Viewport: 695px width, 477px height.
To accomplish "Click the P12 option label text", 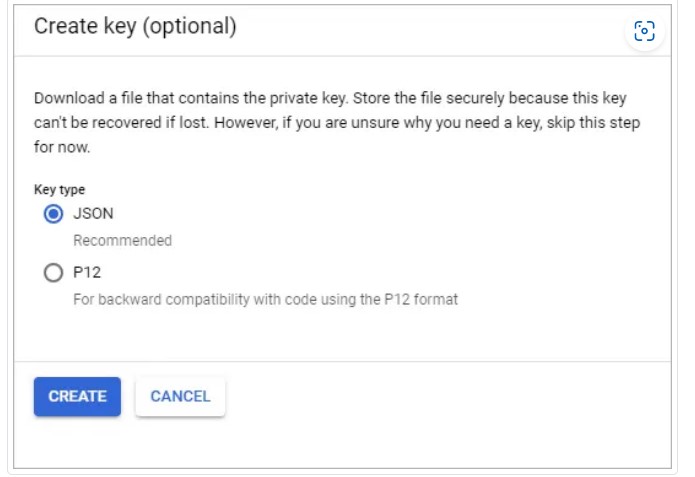I will [x=87, y=272].
